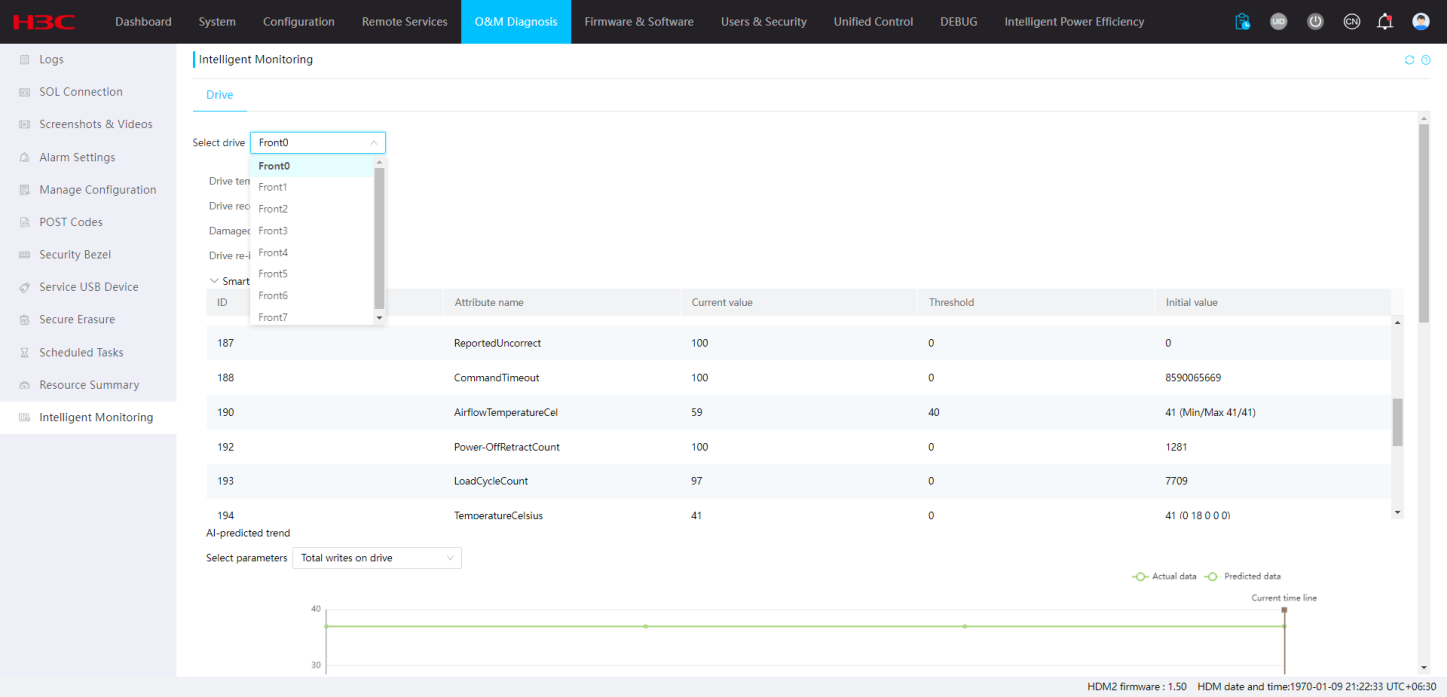The width and height of the screenshot is (1447, 697).
Task: Open the System menu
Action: click(217, 21)
